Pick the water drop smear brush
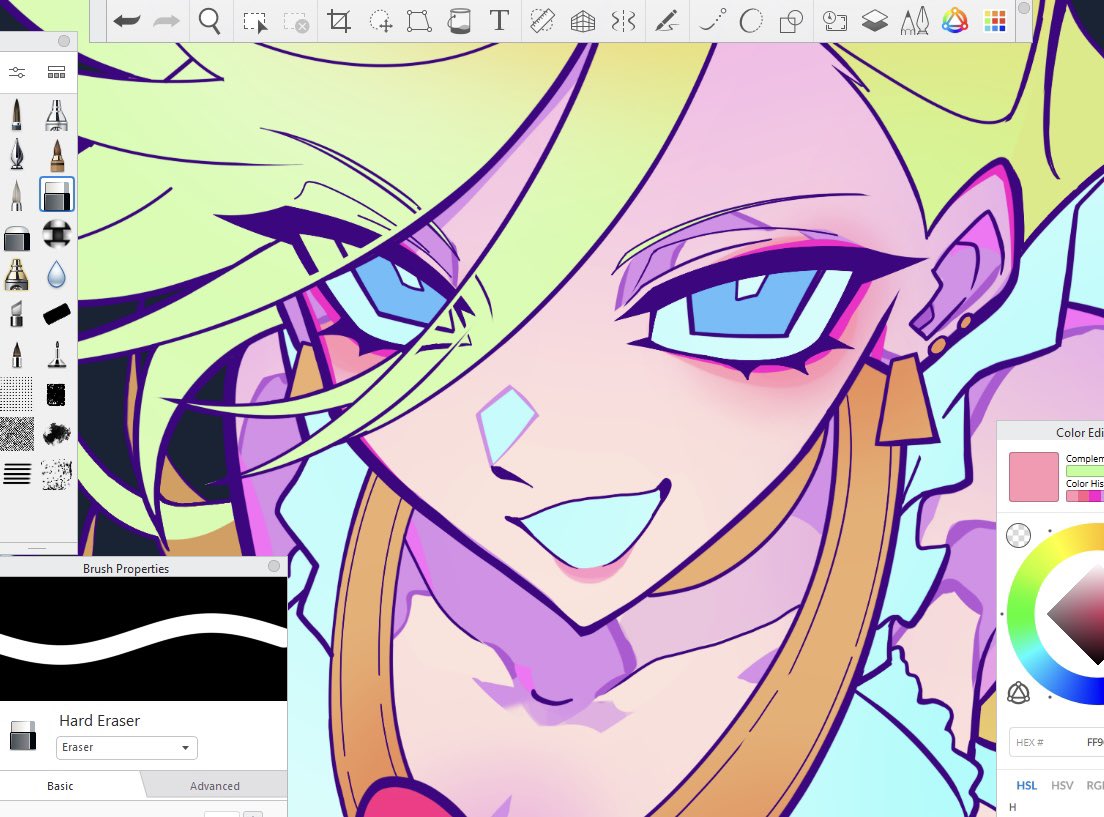Image resolution: width=1104 pixels, height=817 pixels. [x=56, y=275]
